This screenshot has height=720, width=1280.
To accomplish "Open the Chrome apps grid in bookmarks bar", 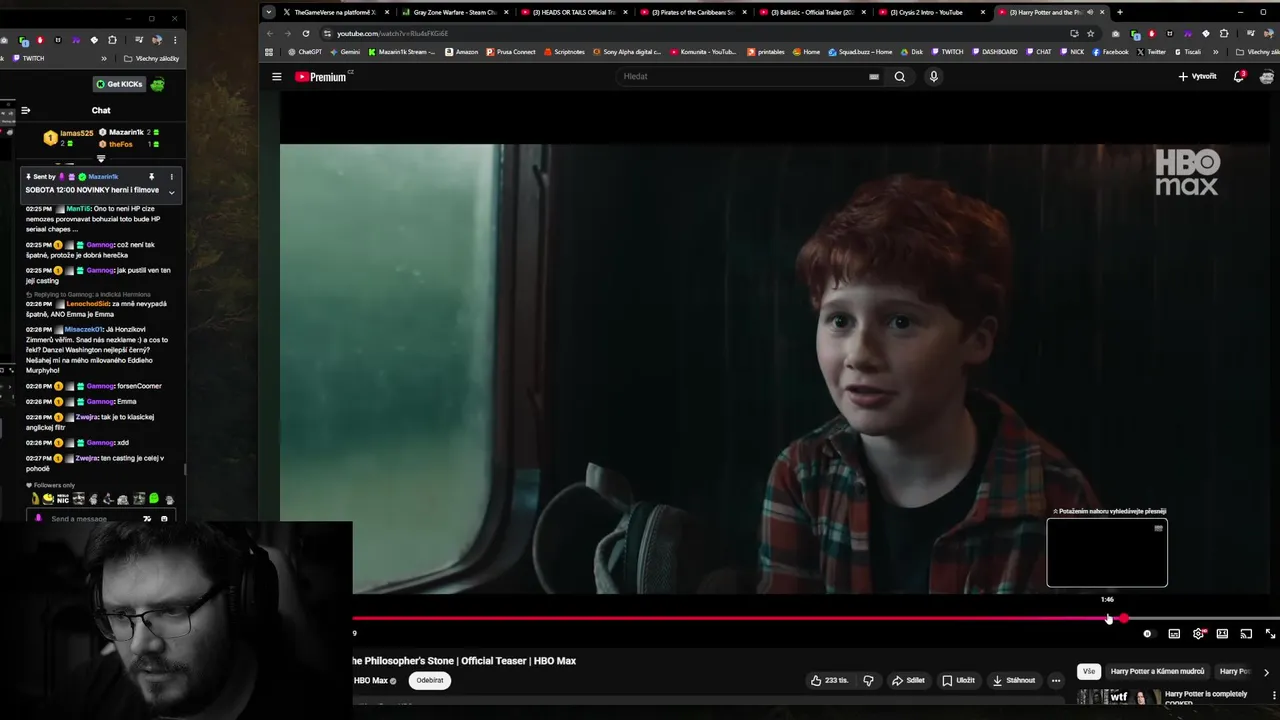I will tap(269, 52).
